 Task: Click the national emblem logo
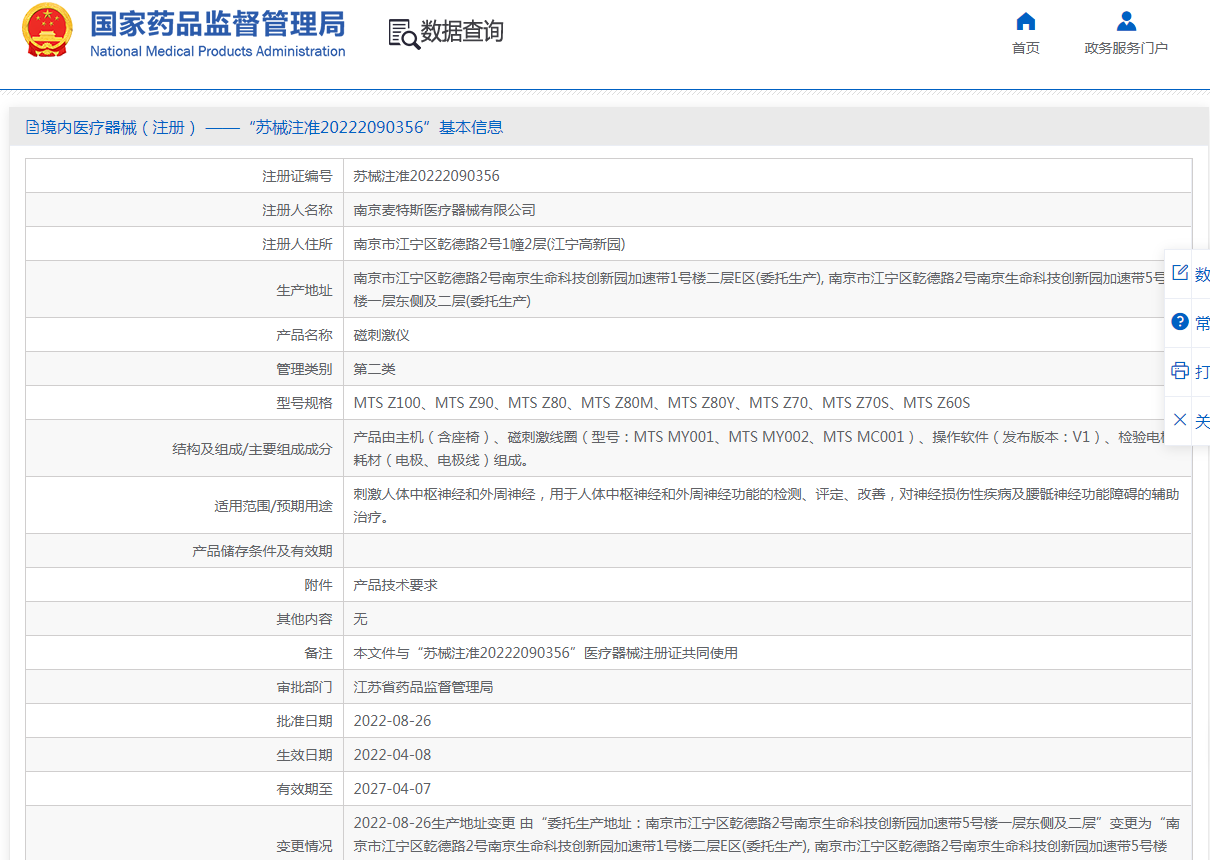pyautogui.click(x=48, y=31)
